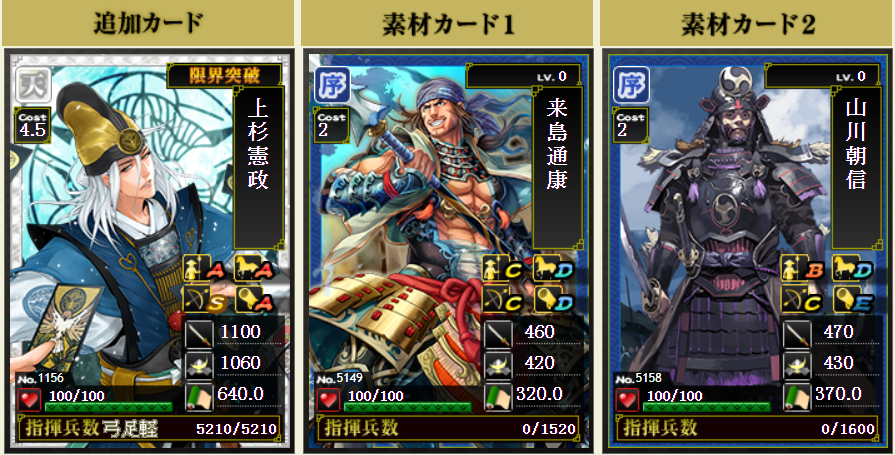Click the 序 rarity badge on 山川朝信 card
Viewport: 895px width, 455px height.
point(631,86)
